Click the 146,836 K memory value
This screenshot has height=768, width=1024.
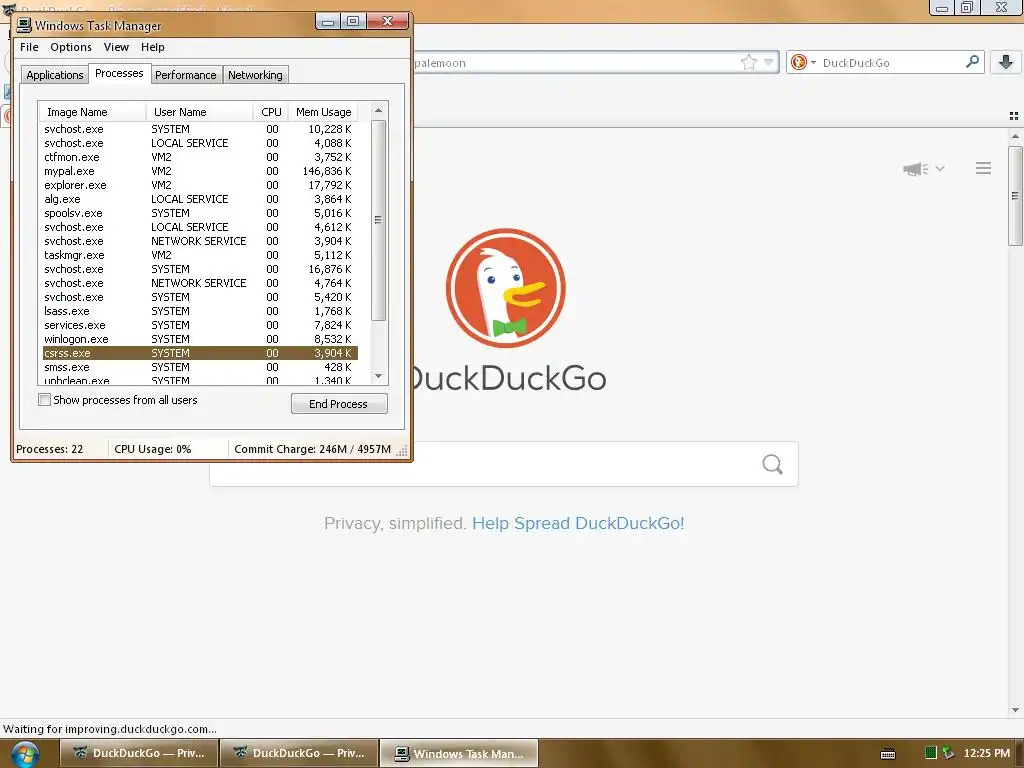(x=327, y=171)
